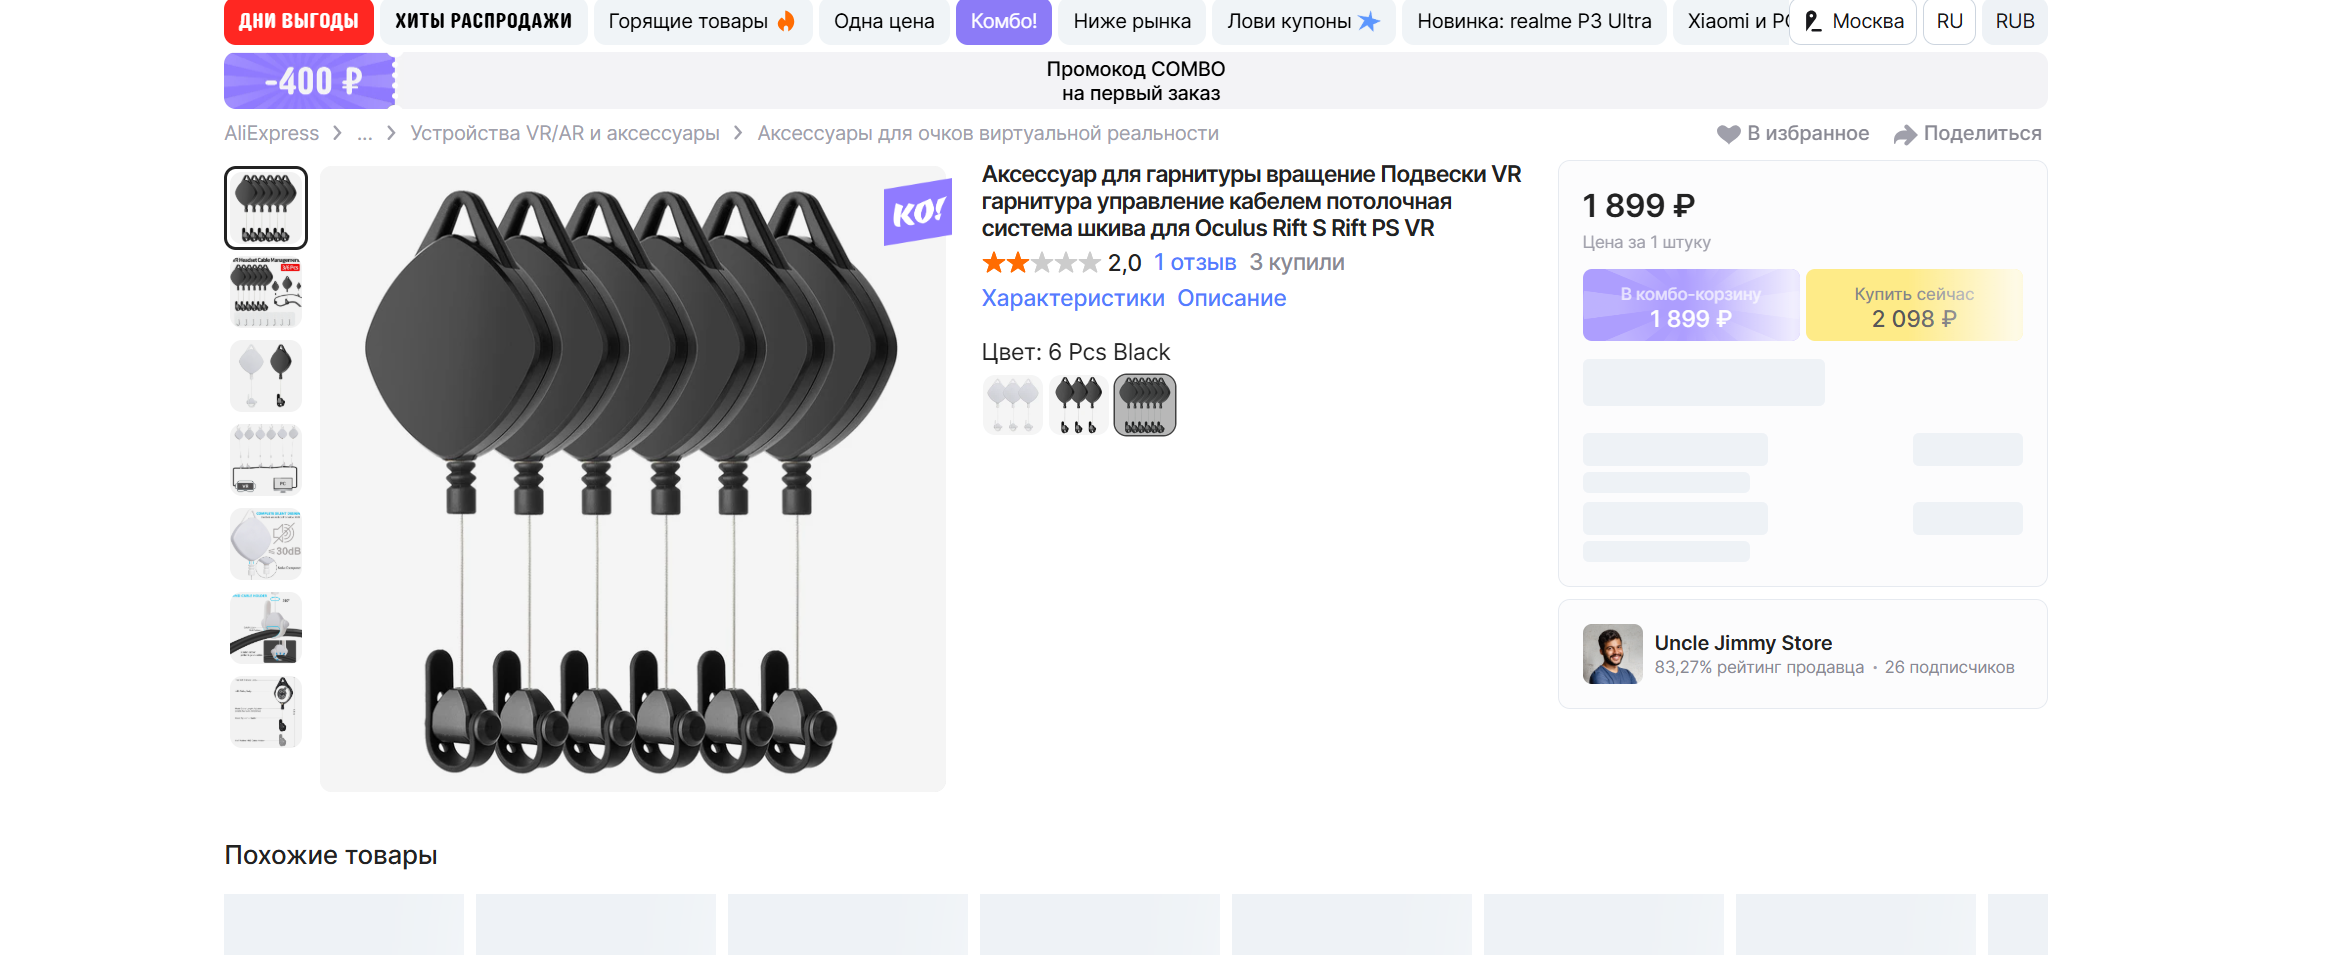Click the product star rating icons

tap(1040, 263)
